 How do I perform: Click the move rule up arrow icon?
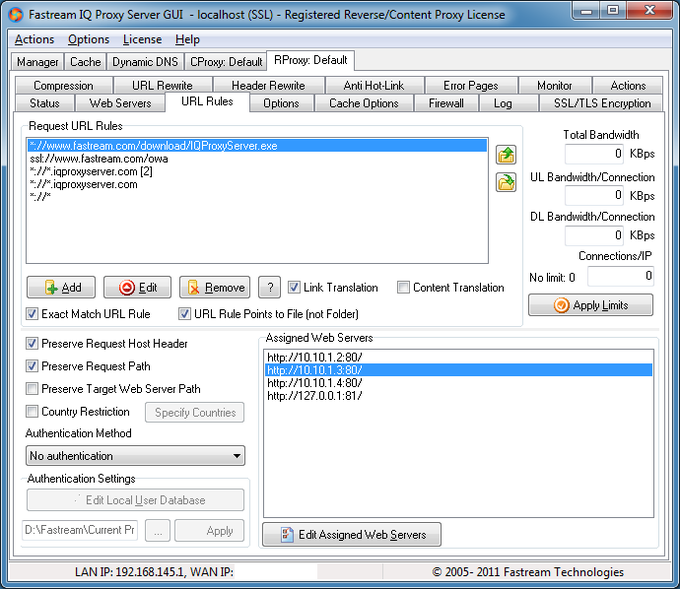click(506, 155)
